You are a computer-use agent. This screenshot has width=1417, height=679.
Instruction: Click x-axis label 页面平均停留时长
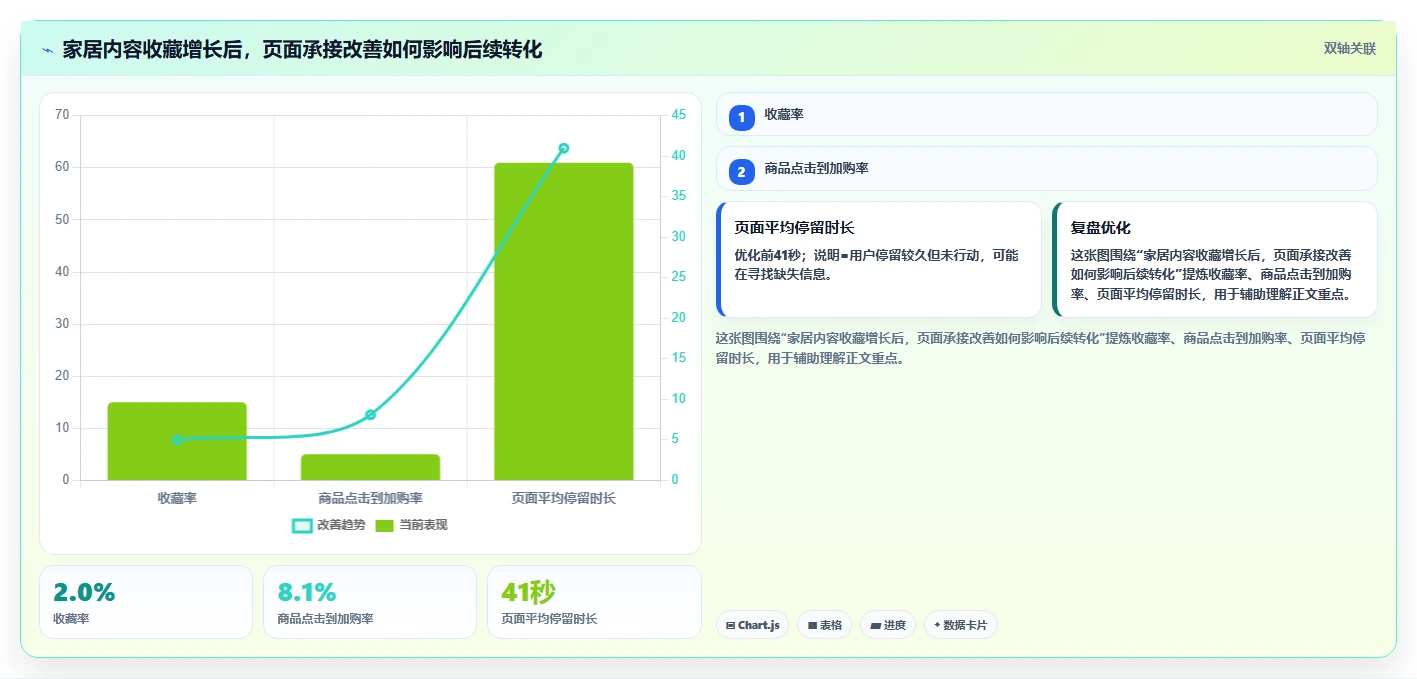point(563,498)
